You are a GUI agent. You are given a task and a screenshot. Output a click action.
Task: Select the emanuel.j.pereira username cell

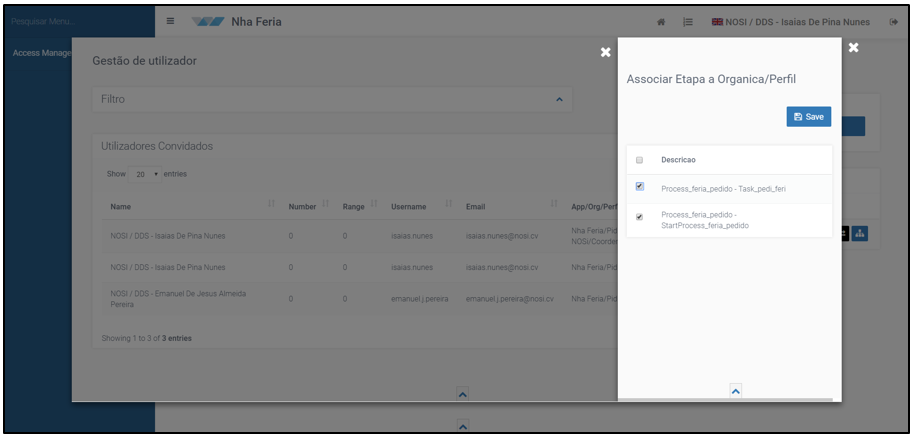[419, 299]
